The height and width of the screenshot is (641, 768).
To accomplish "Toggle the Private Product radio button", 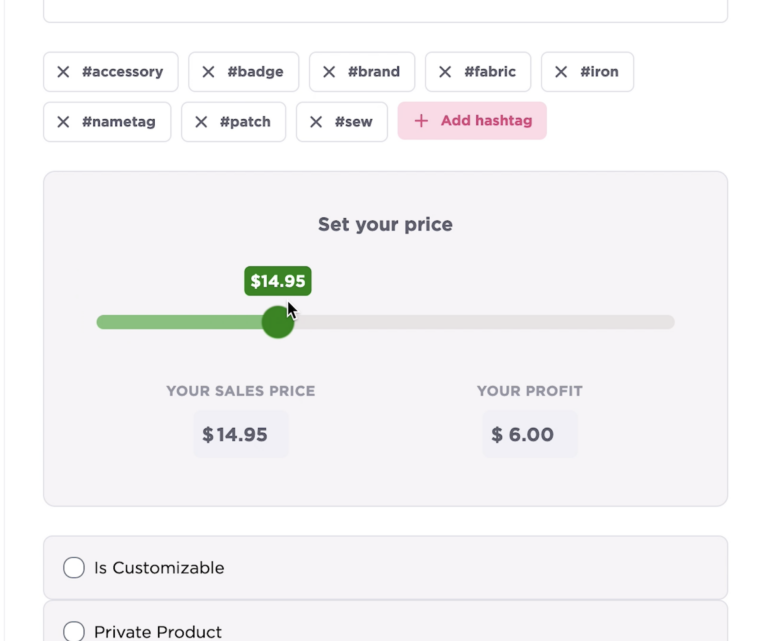I will coord(74,631).
